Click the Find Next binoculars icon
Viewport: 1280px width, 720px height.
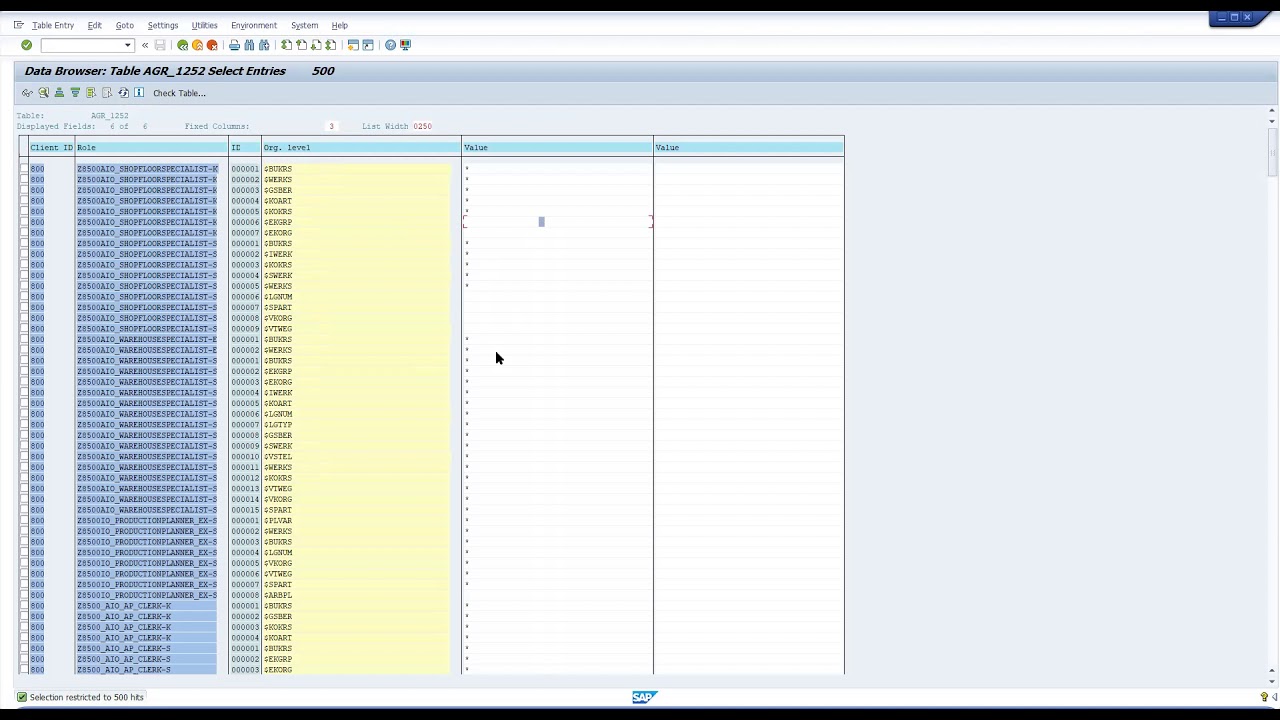pos(264,45)
